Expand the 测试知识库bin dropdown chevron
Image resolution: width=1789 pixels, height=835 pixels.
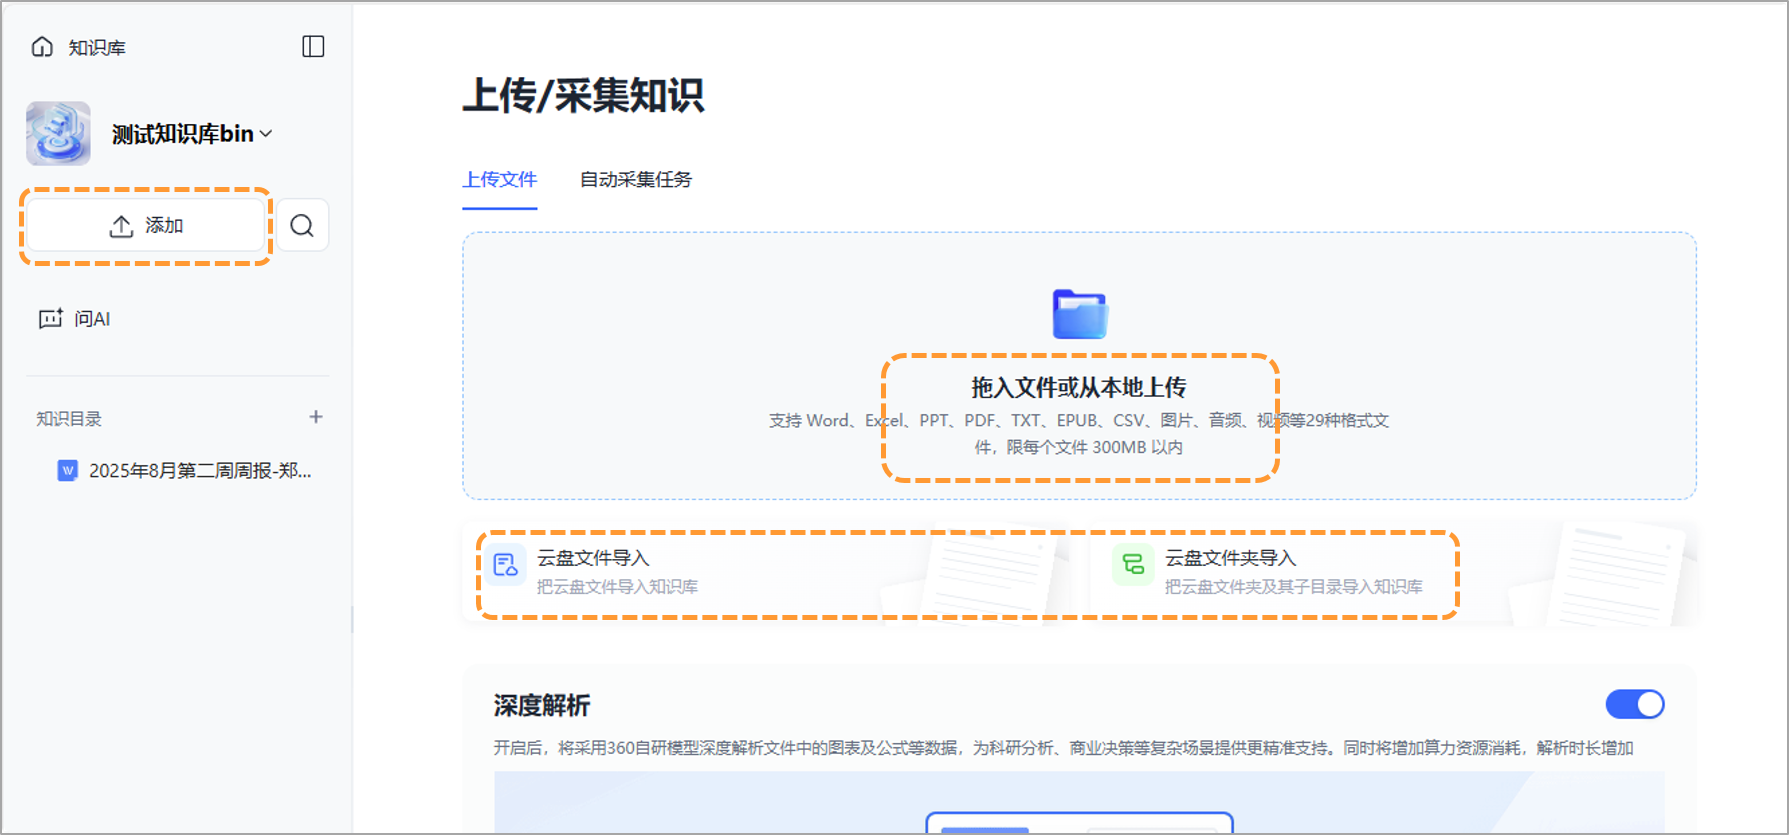(266, 134)
